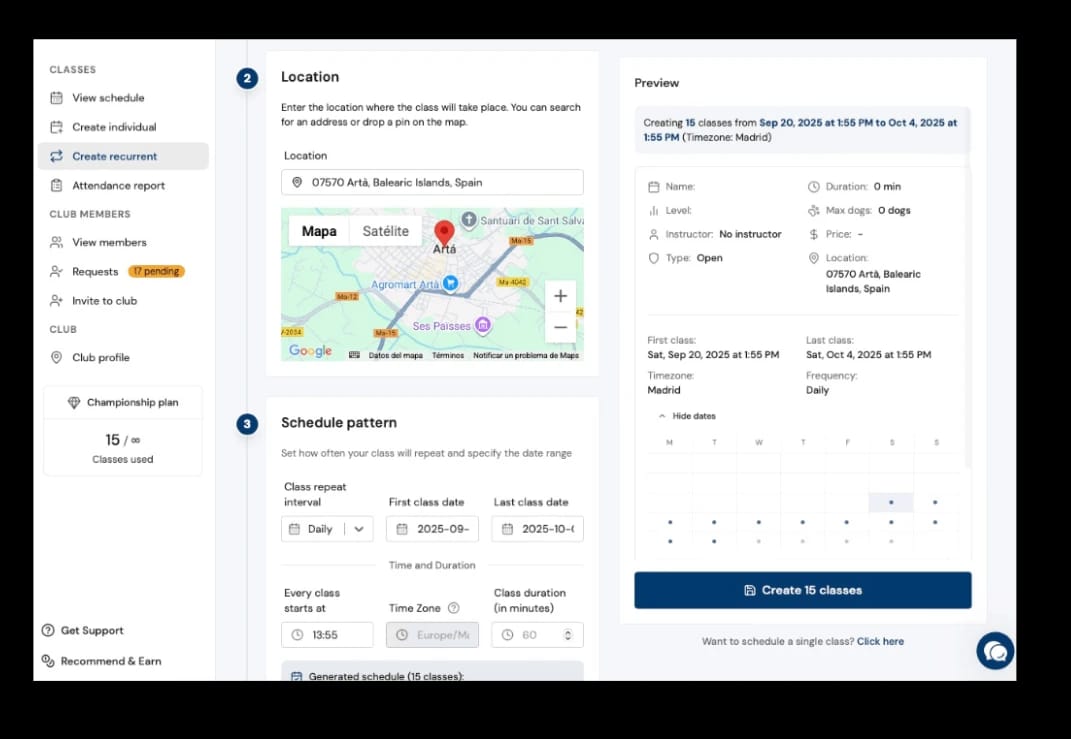This screenshot has width=1071, height=739.
Task: Follow the Click here single class link
Action: point(880,641)
